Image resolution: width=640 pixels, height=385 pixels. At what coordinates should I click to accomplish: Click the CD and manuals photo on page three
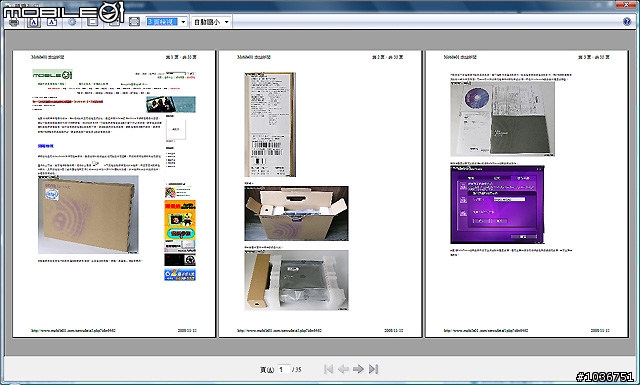[x=502, y=119]
